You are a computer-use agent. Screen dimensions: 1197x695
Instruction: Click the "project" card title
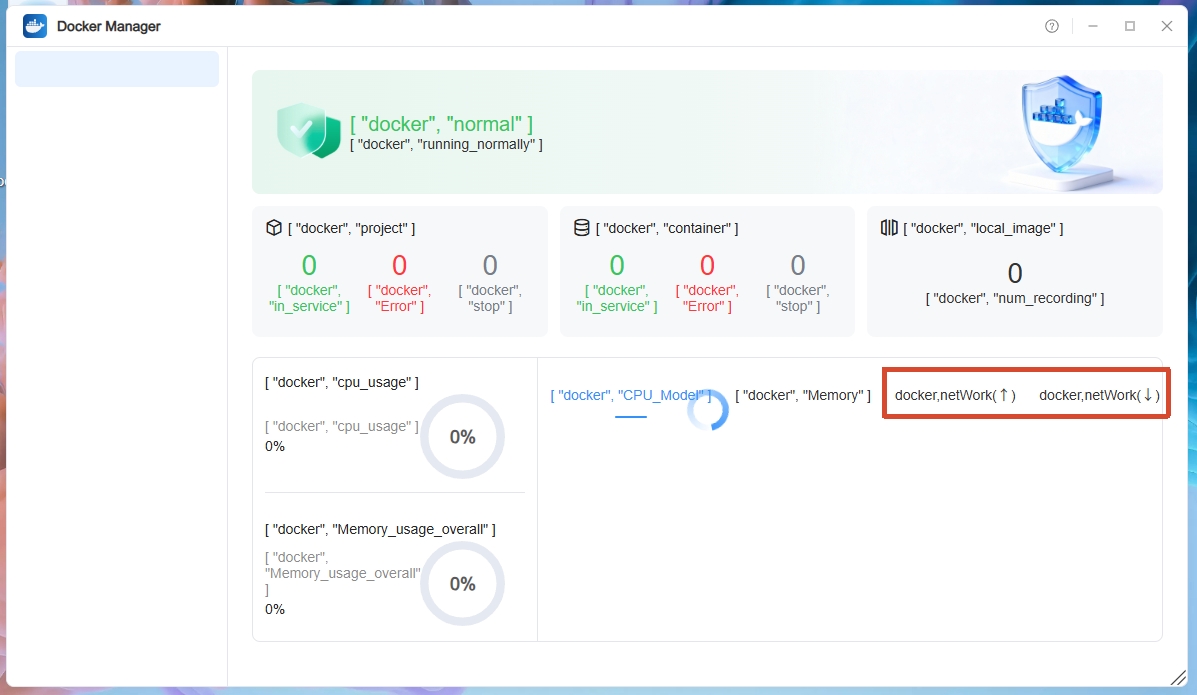351,228
